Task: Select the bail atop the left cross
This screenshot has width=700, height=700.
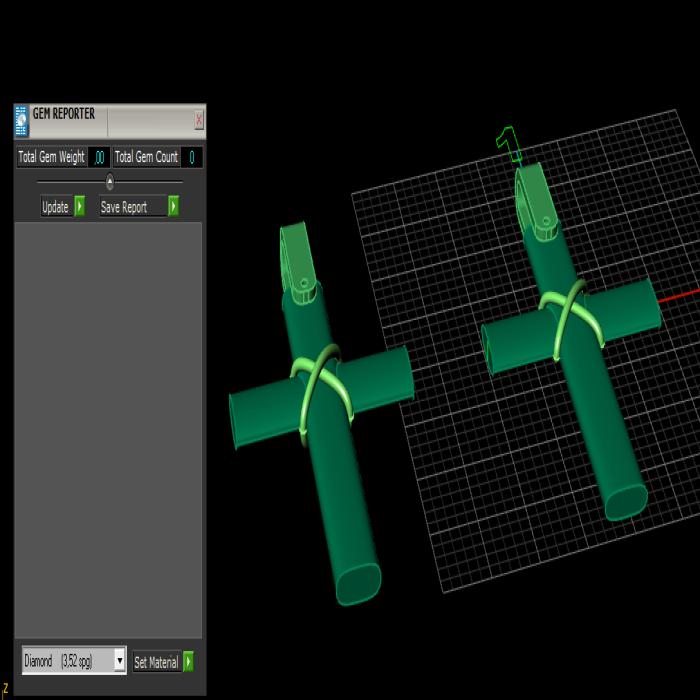Action: click(x=299, y=256)
